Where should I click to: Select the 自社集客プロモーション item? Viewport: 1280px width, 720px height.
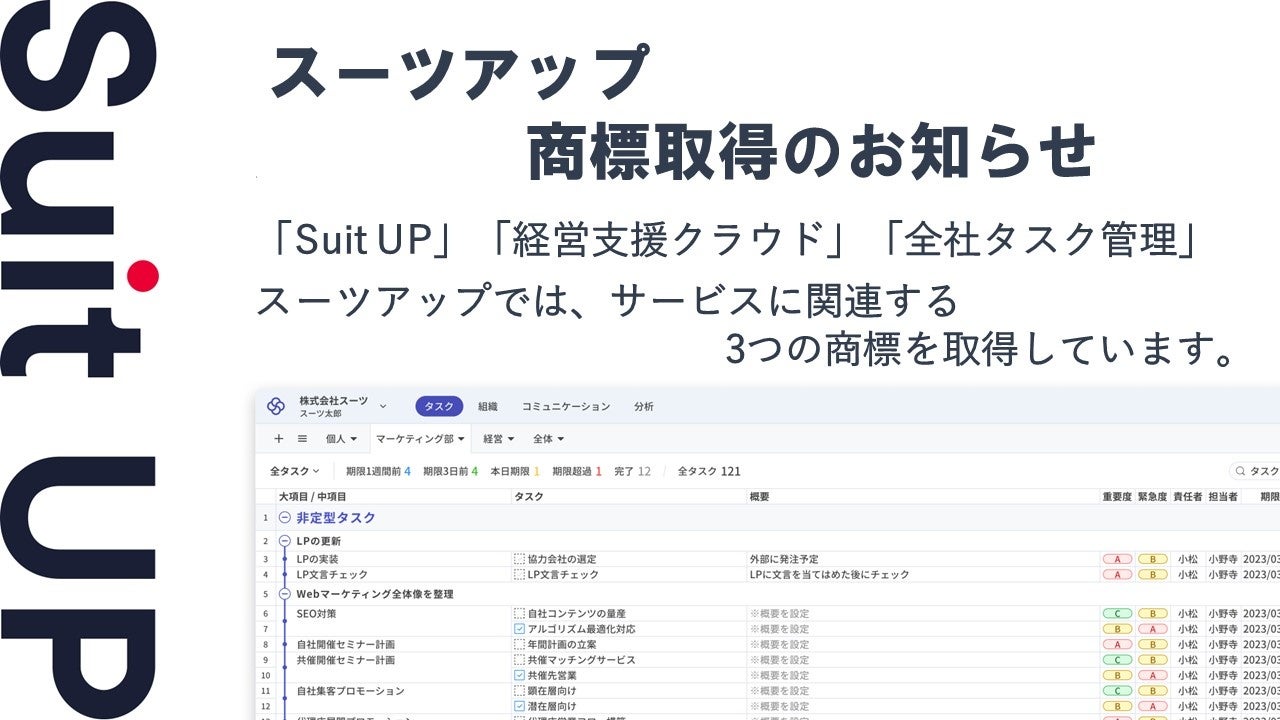(351, 691)
